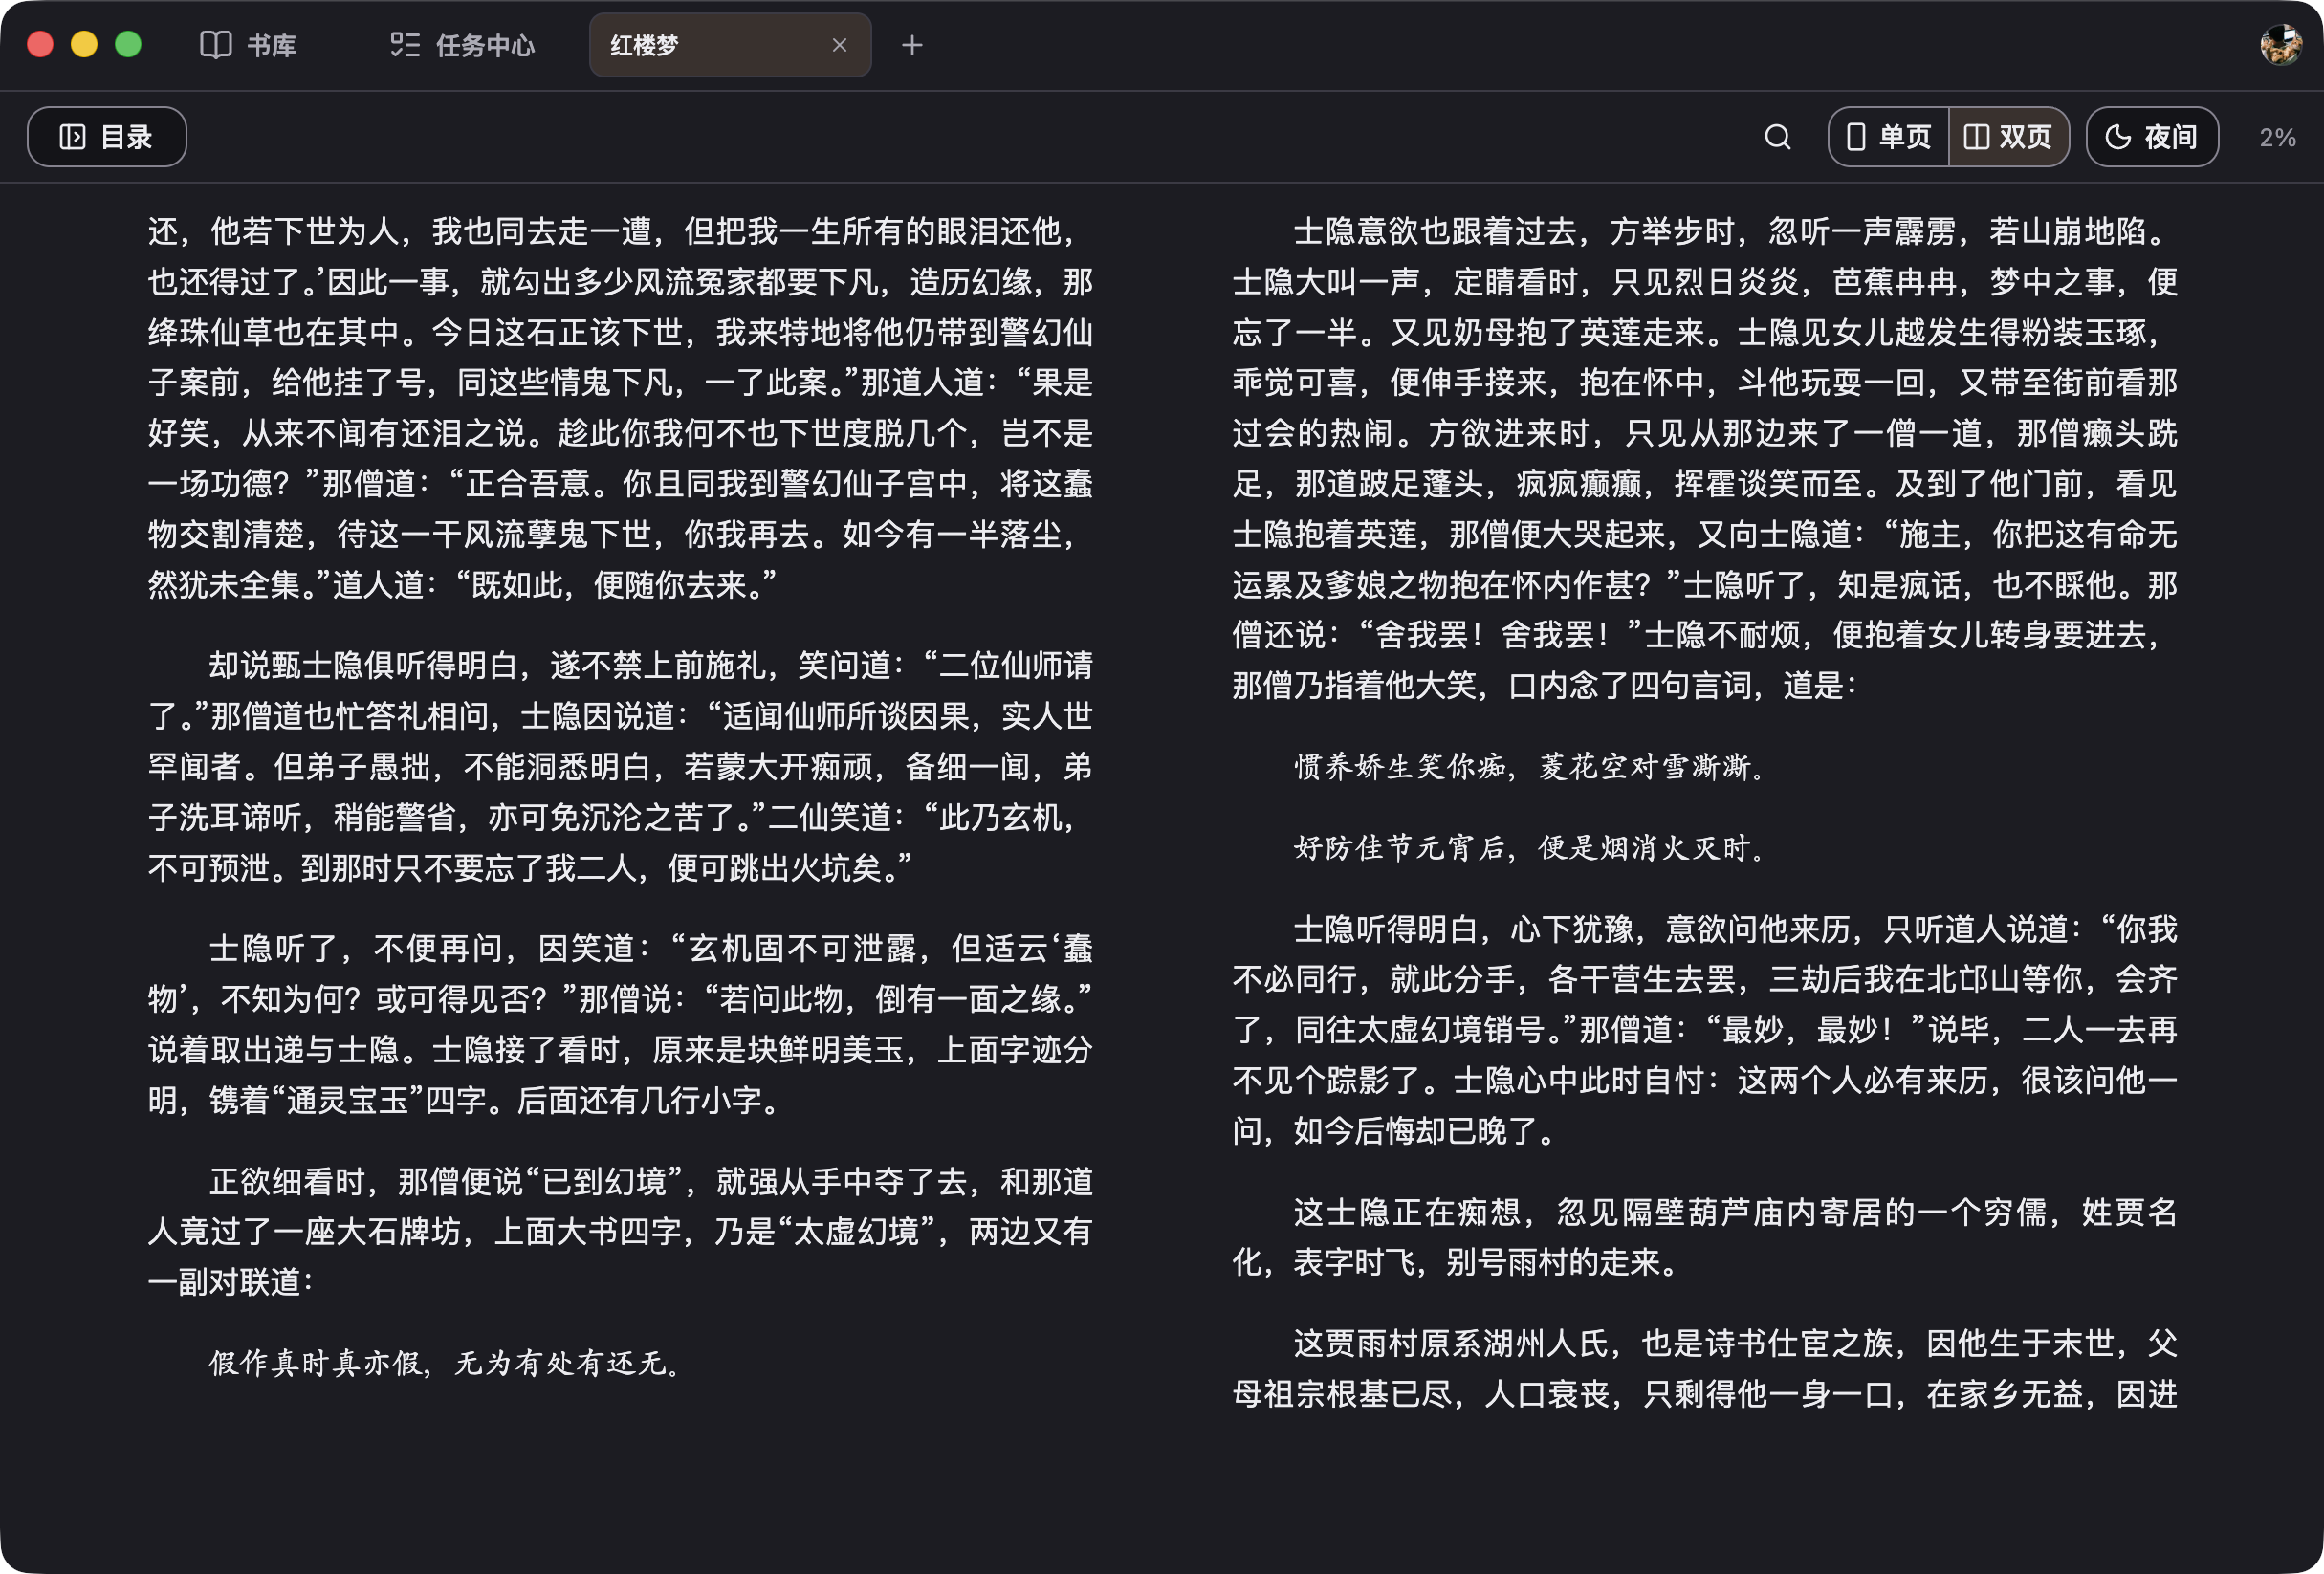
Task: Click the book icon beside 书库
Action: click(216, 45)
